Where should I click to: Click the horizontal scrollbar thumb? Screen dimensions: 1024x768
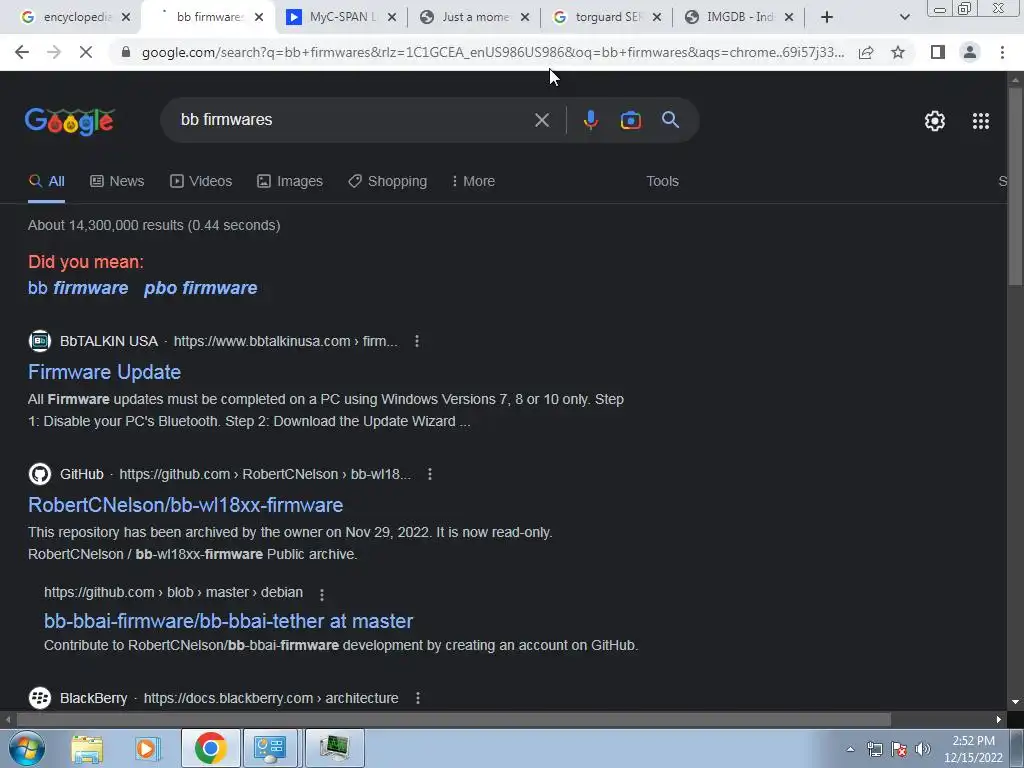[454, 719]
